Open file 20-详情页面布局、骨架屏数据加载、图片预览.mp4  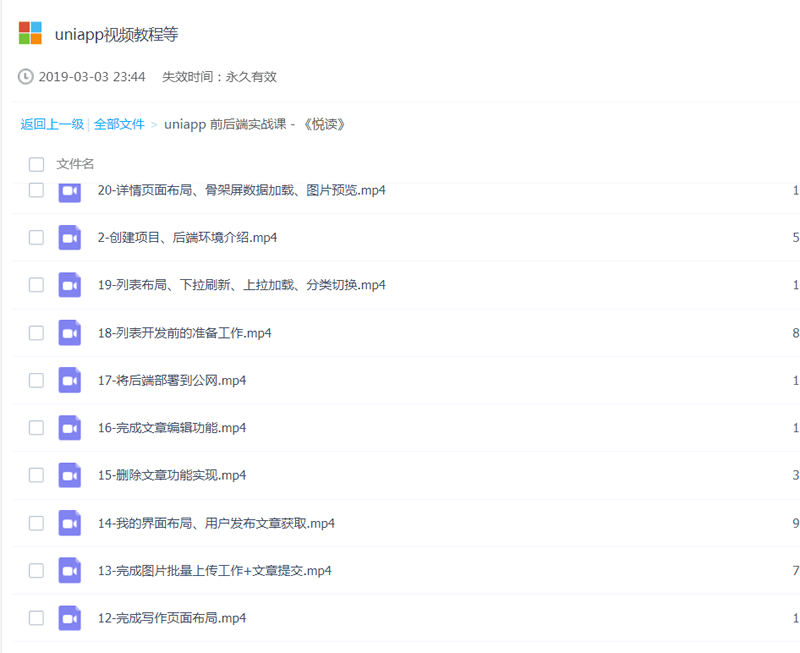point(241,190)
